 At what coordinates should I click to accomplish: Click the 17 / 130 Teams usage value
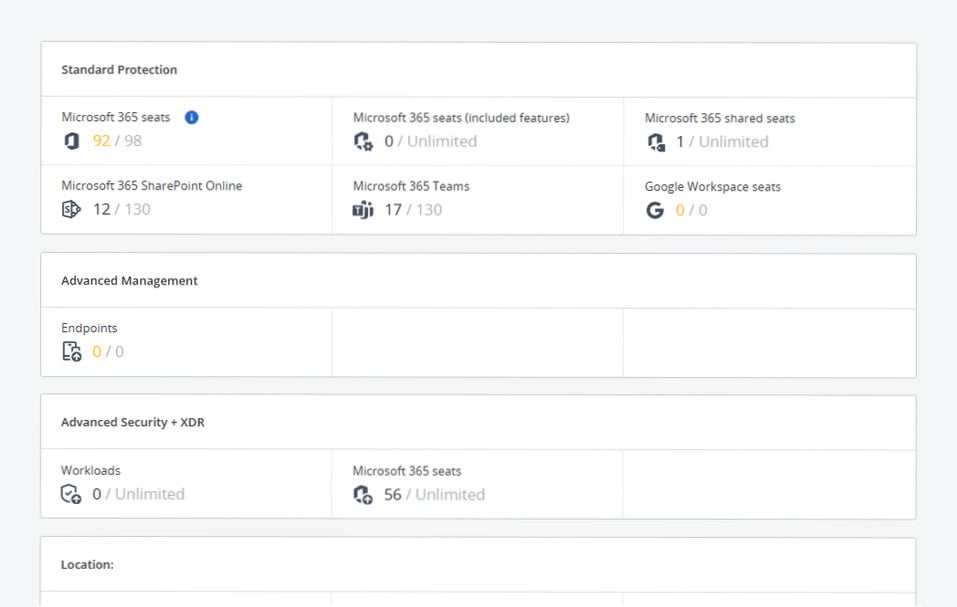click(413, 210)
